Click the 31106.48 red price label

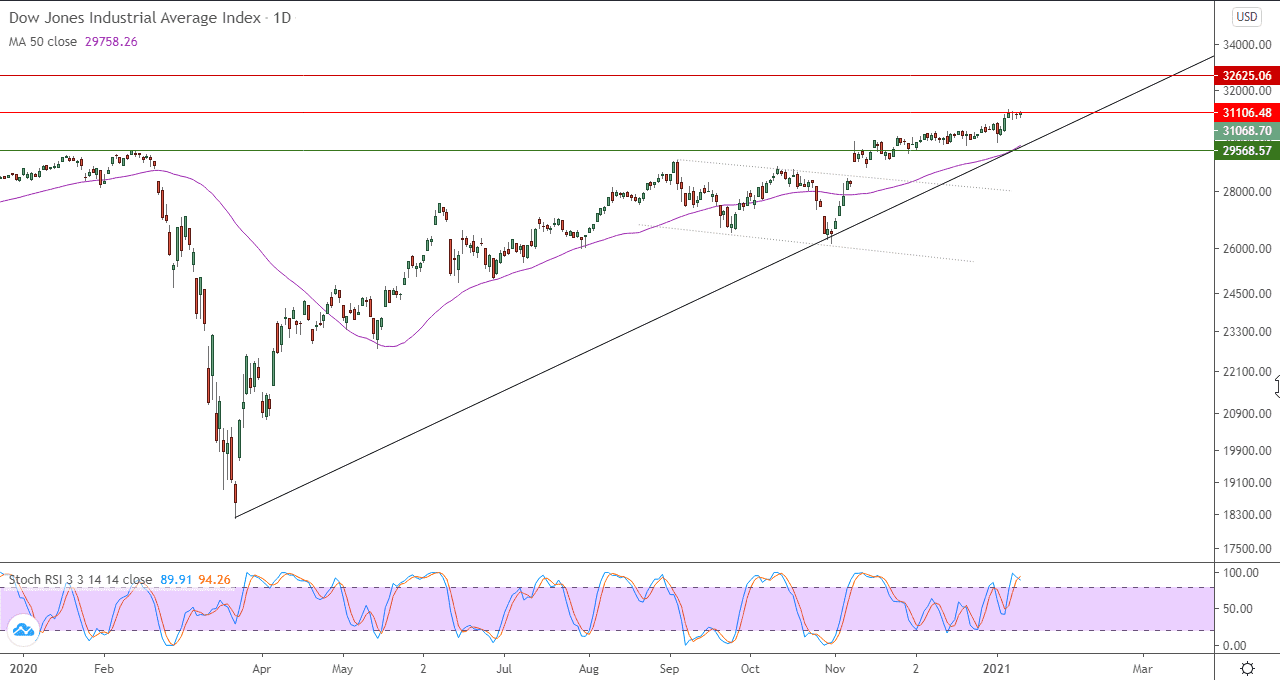point(1246,113)
